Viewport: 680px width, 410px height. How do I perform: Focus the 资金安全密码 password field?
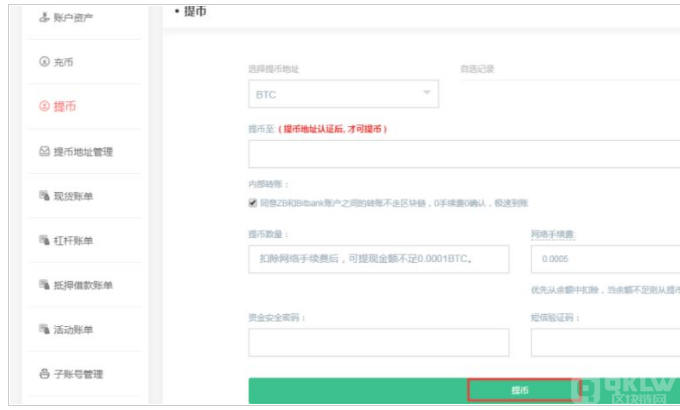379,342
